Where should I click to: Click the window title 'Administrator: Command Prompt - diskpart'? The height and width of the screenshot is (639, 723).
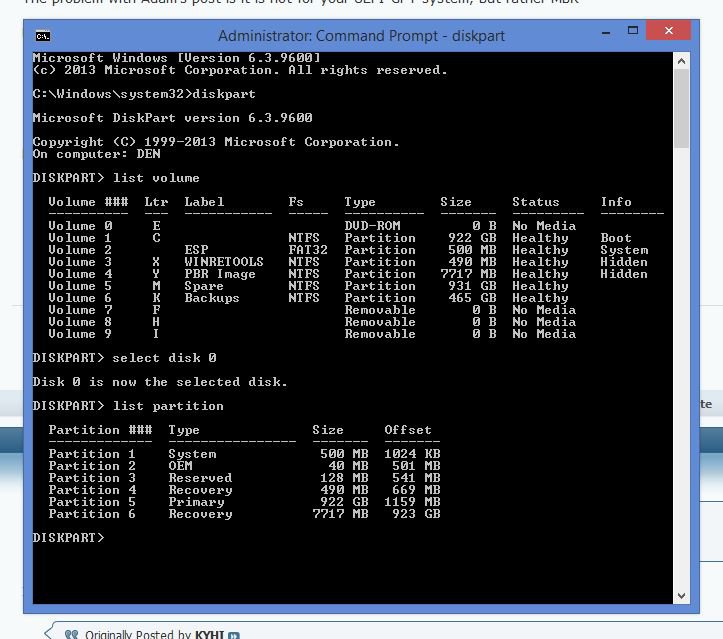tap(361, 36)
